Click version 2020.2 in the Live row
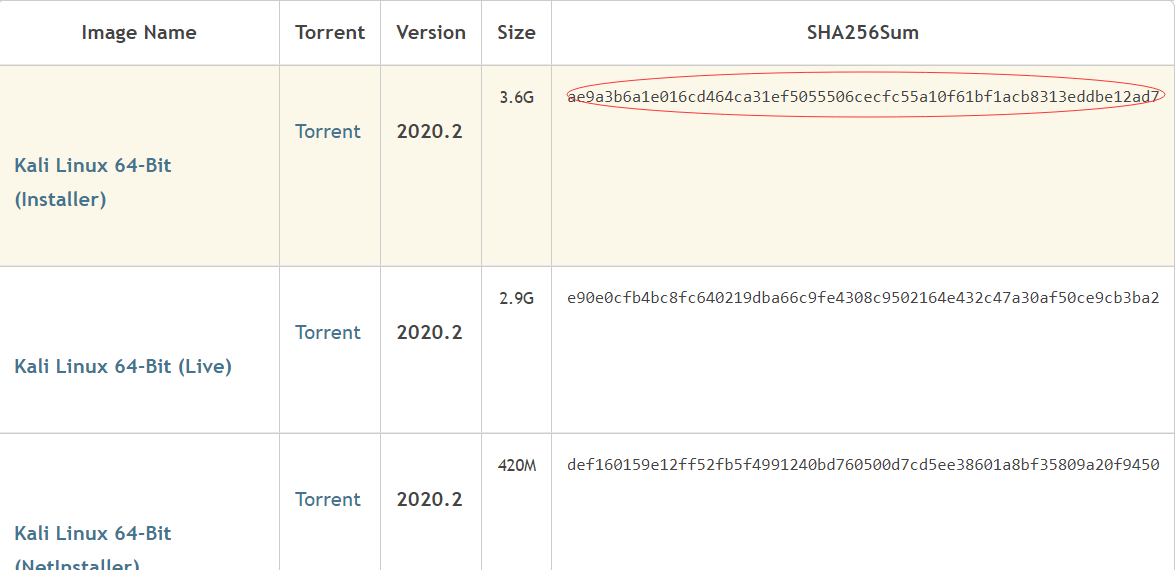 pyautogui.click(x=430, y=332)
